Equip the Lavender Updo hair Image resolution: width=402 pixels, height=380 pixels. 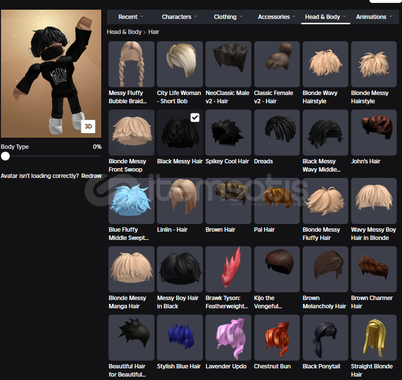point(228,337)
